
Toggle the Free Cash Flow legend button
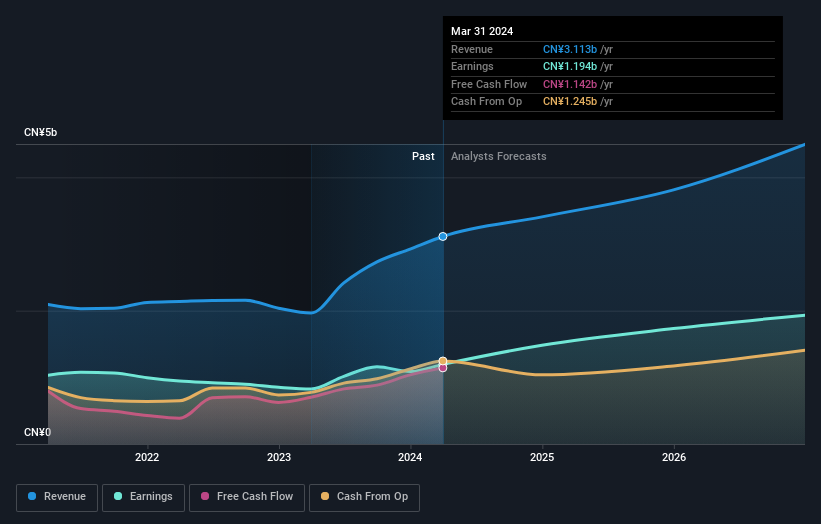pos(247,497)
